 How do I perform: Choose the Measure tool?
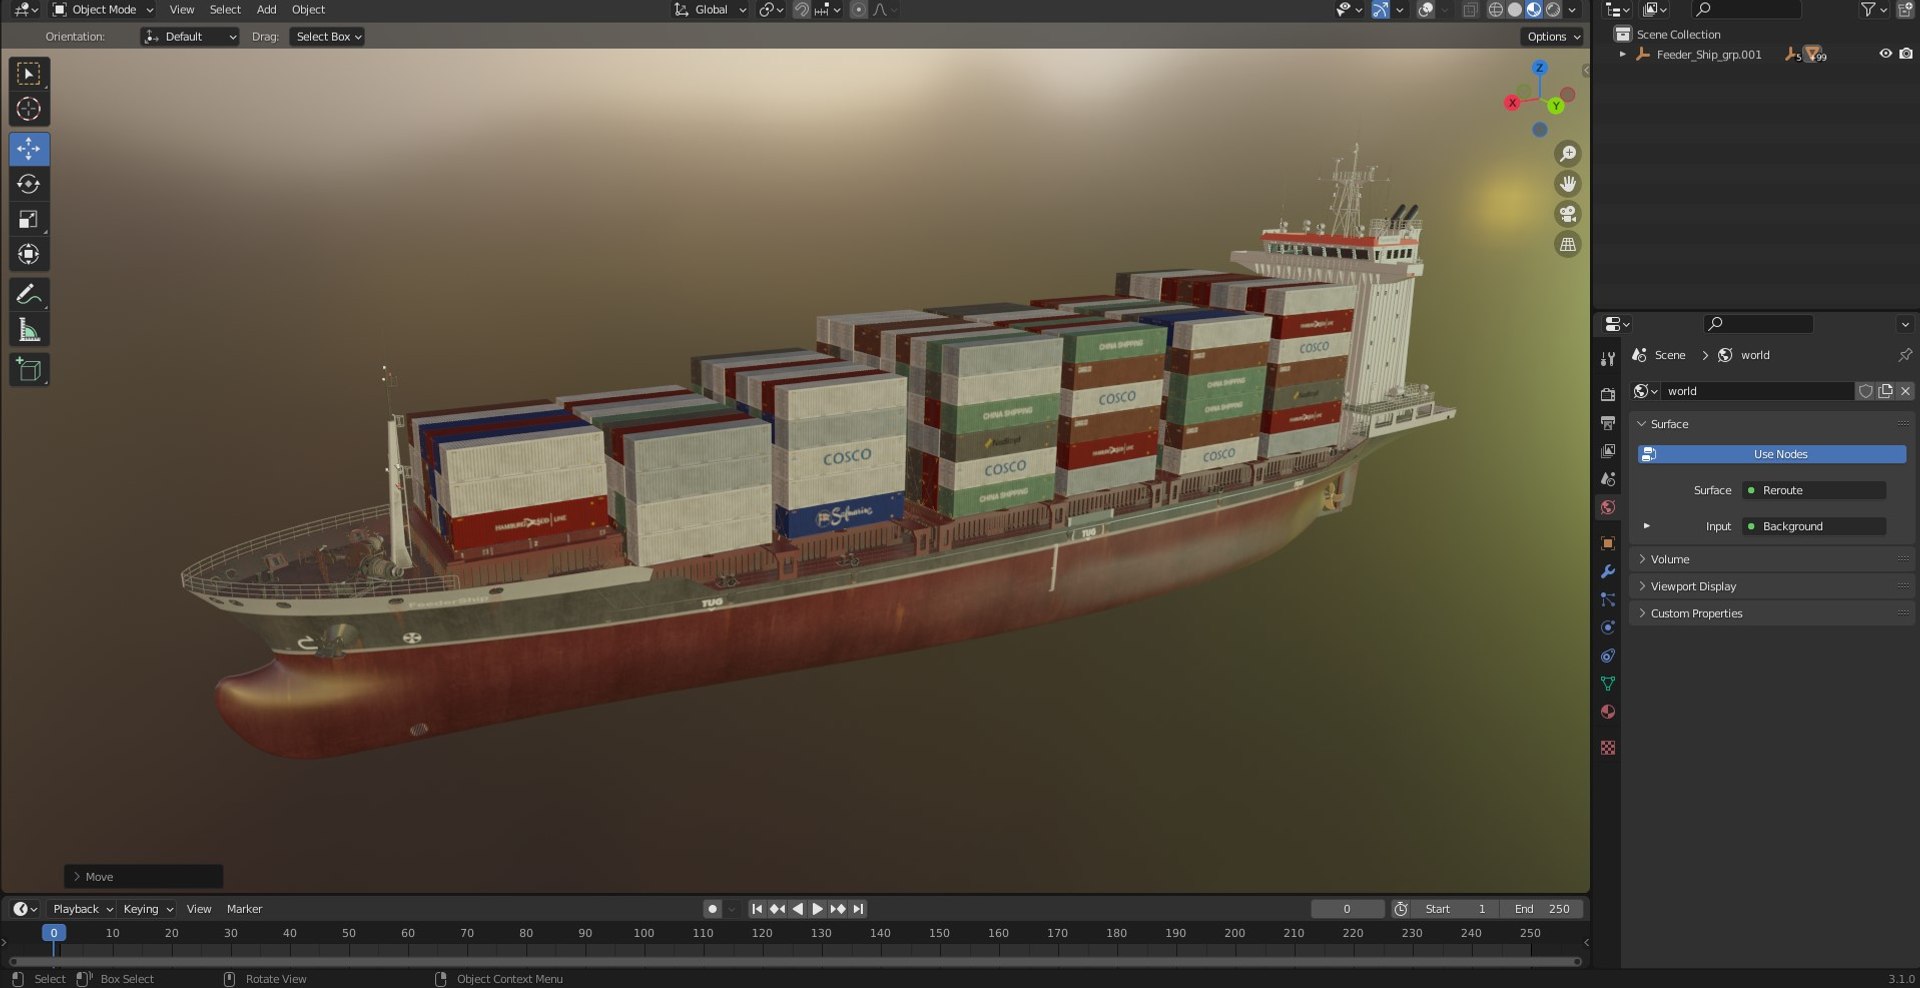pyautogui.click(x=29, y=330)
